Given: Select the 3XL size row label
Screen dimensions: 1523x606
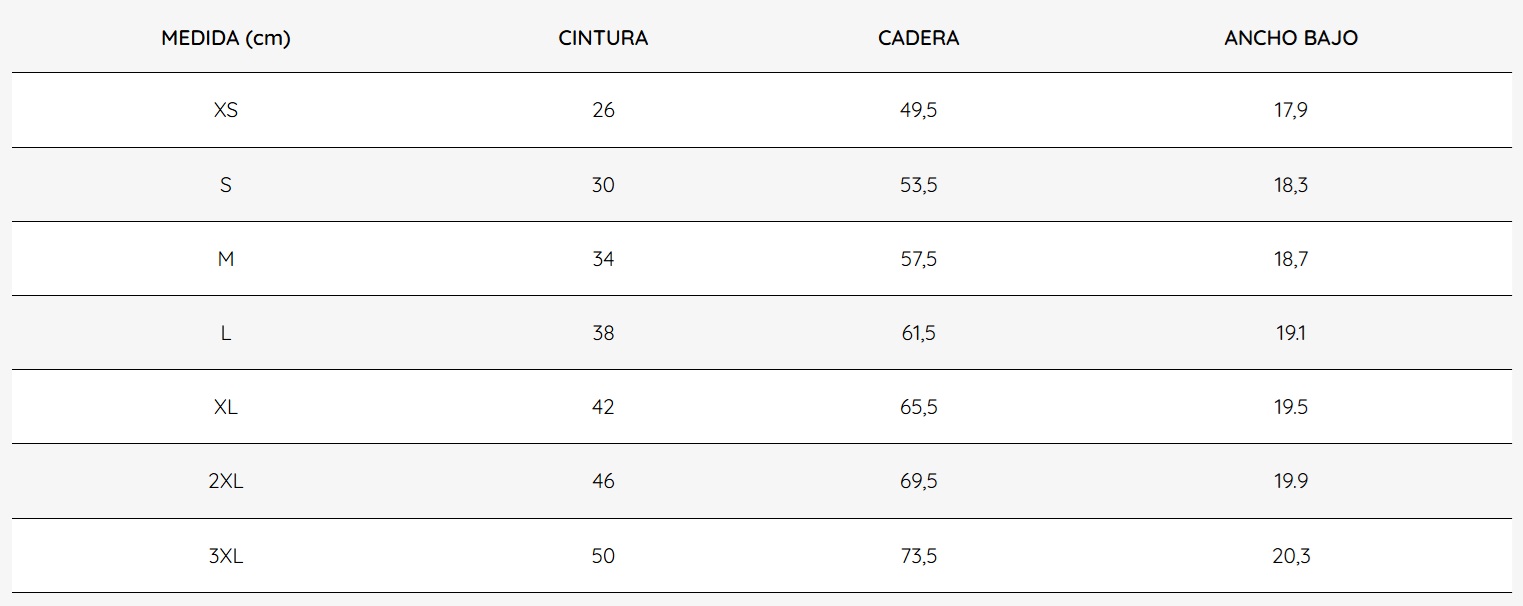Looking at the screenshot, I should pyautogui.click(x=226, y=556).
